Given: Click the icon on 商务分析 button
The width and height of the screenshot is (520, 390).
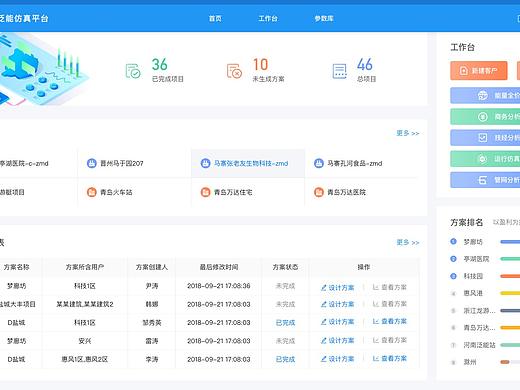Looking at the screenshot, I should (x=483, y=117).
